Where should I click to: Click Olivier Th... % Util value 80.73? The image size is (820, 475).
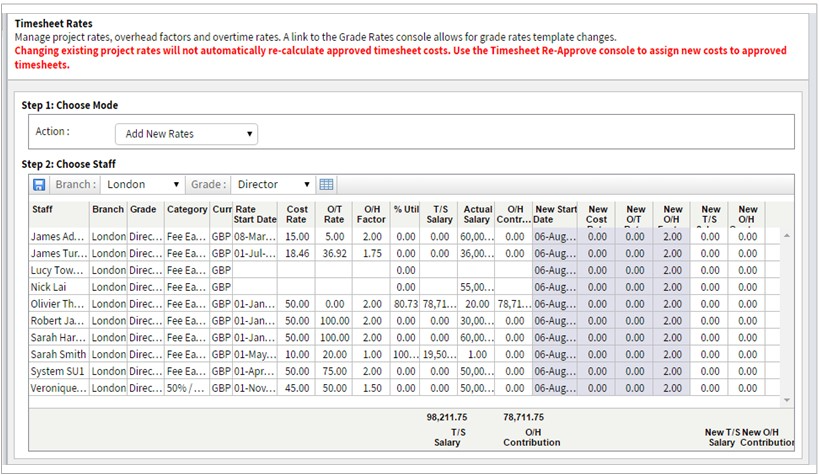[x=406, y=304]
